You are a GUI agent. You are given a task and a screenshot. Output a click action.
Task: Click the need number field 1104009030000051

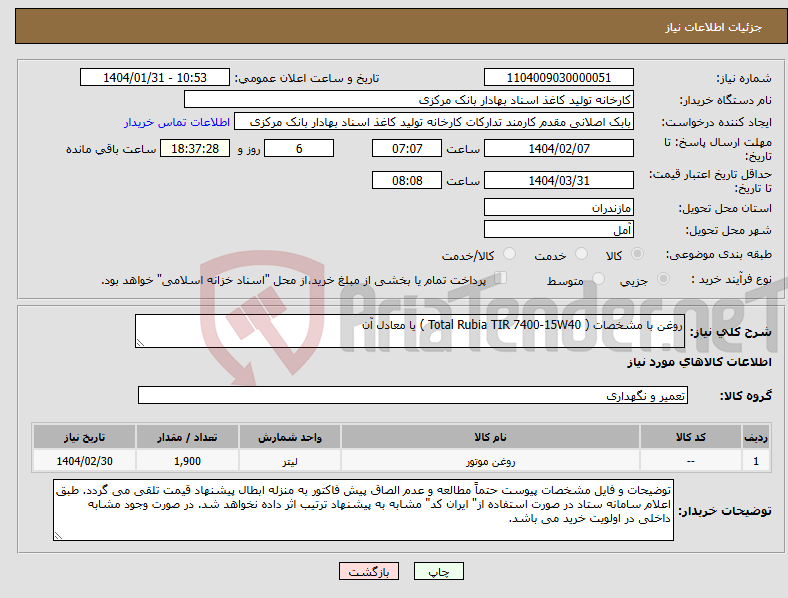coord(558,77)
